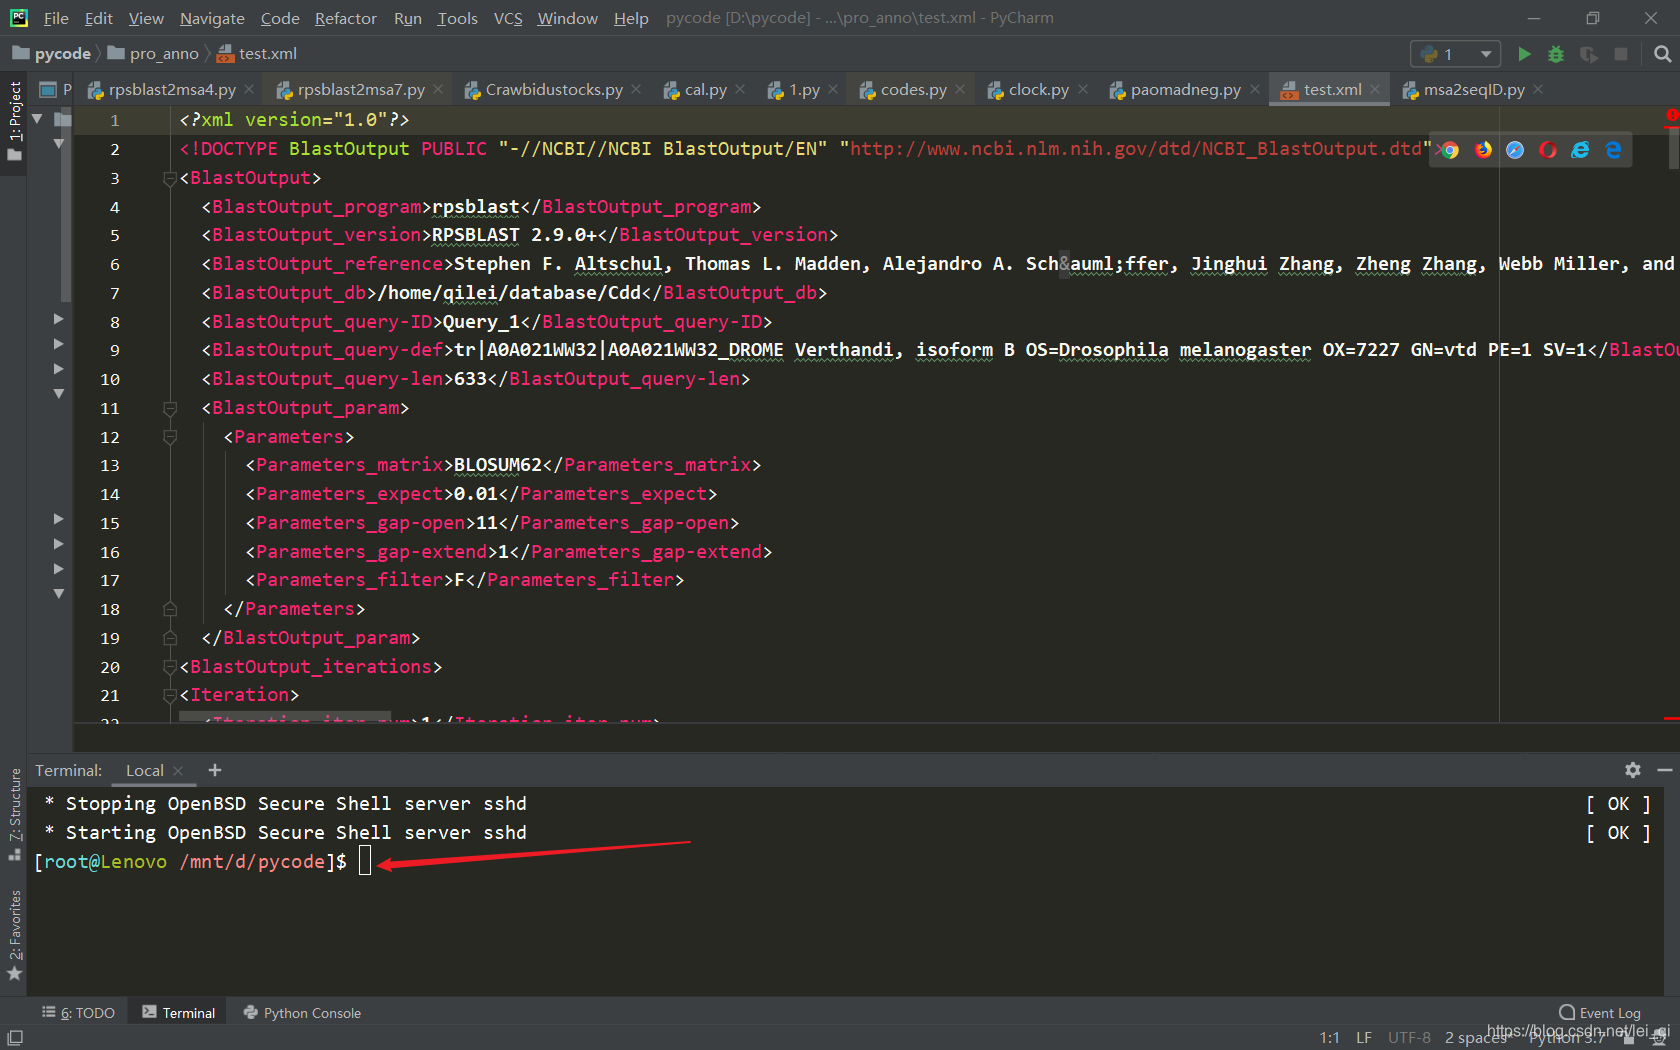Open the File menu
Viewport: 1680px width, 1050px height.
click(x=56, y=18)
